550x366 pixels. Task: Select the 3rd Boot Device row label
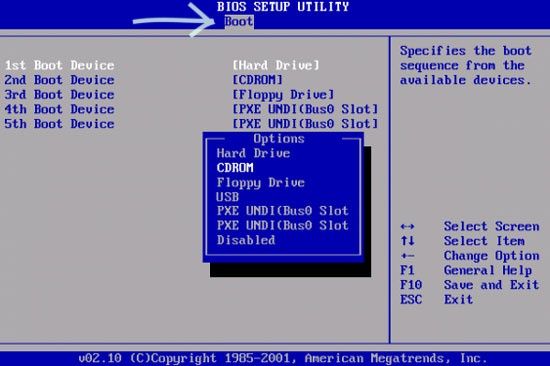coord(60,95)
